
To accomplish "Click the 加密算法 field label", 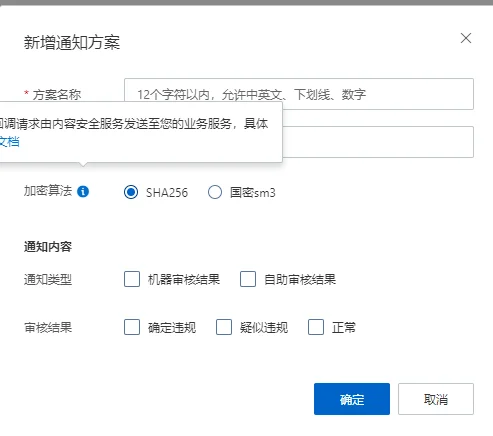I will [x=48, y=191].
